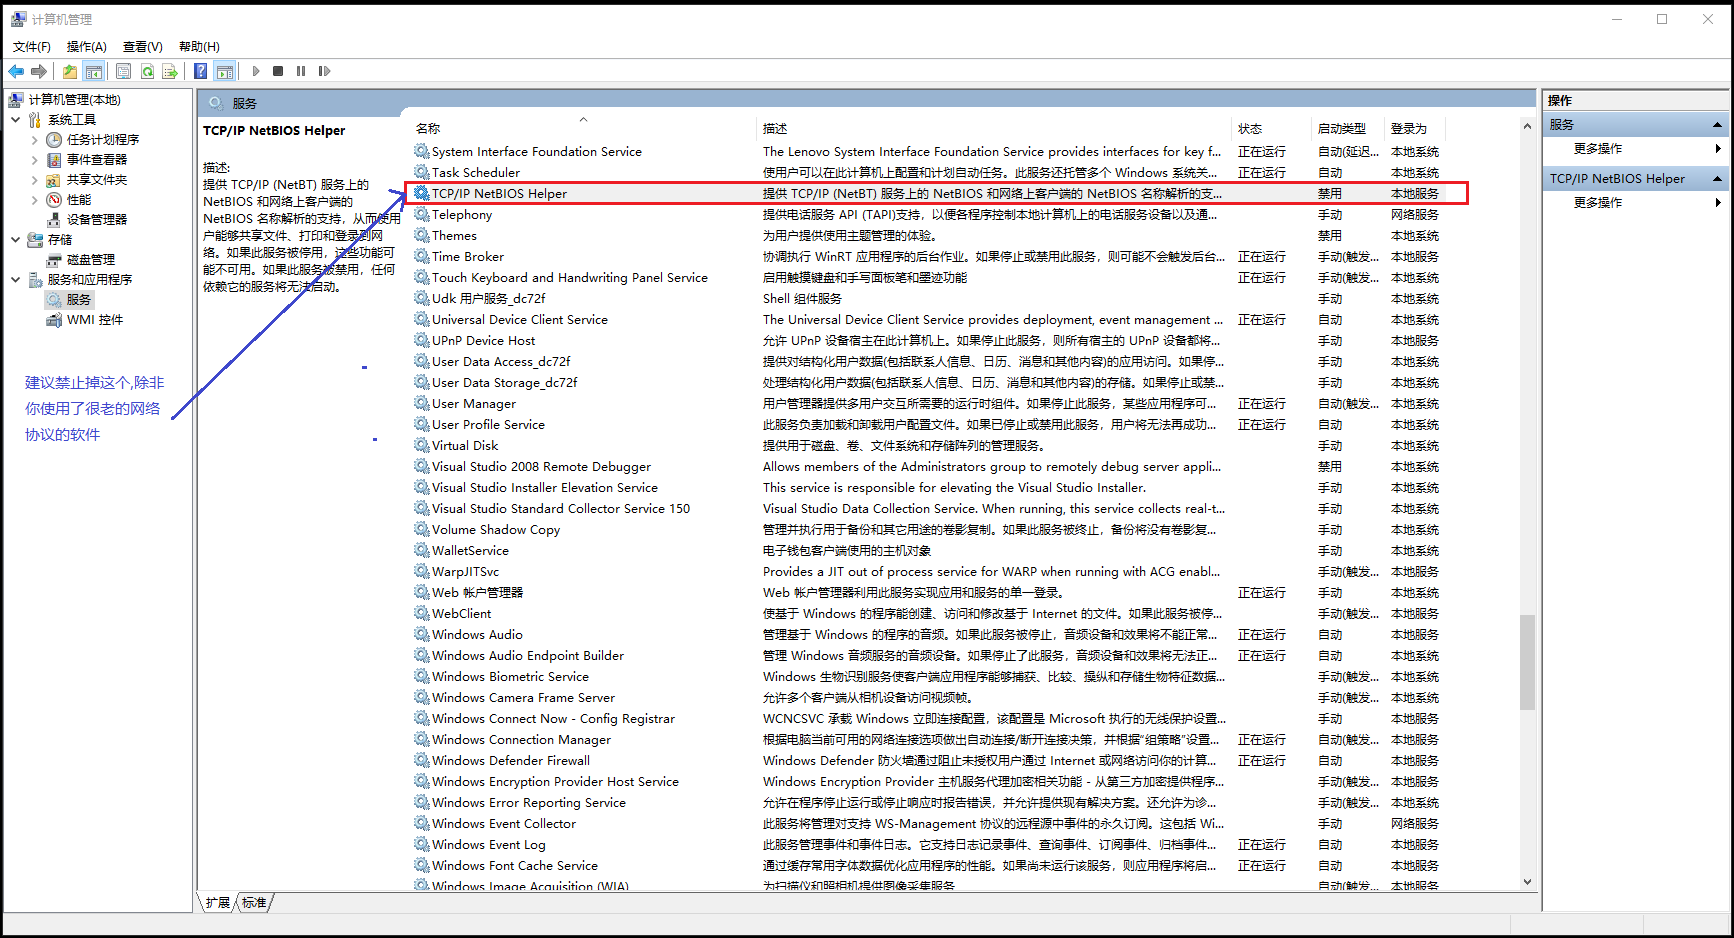Expand the 事件查看器 tree node
This screenshot has height=938, width=1734.
(35, 160)
